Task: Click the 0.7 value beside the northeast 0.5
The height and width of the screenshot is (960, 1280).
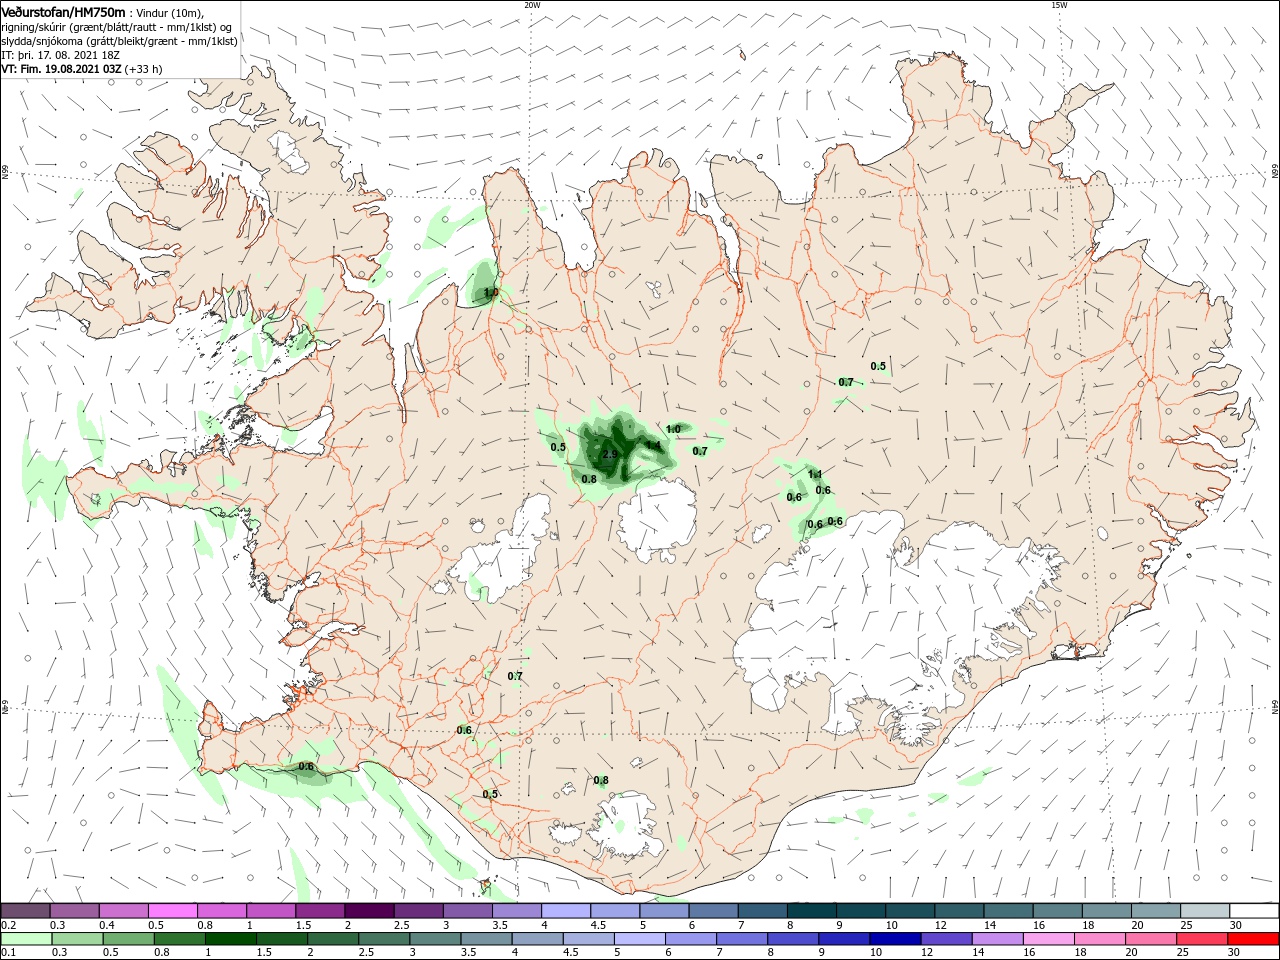Action: (846, 383)
